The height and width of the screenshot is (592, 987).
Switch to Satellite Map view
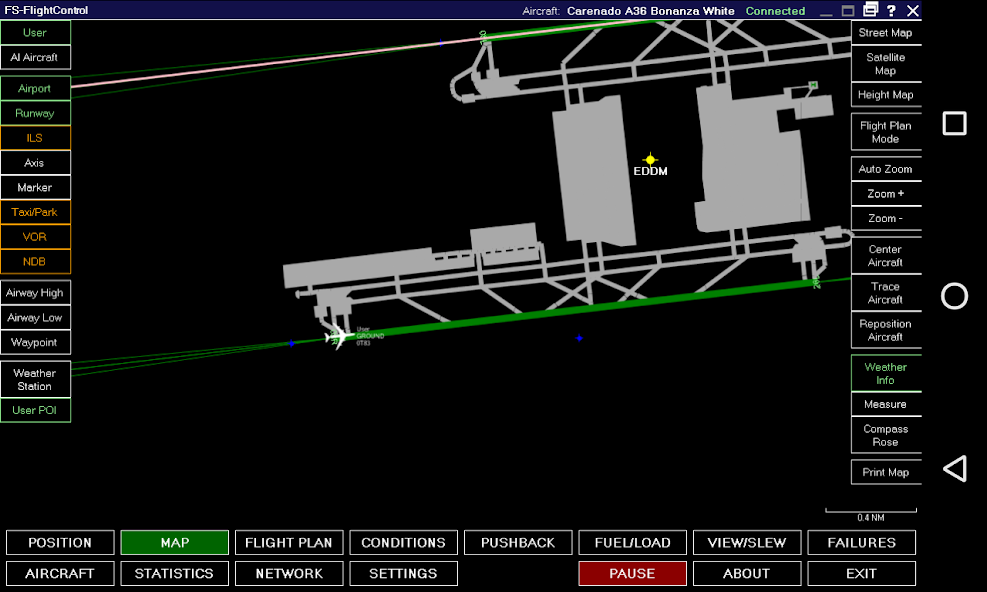(x=885, y=64)
